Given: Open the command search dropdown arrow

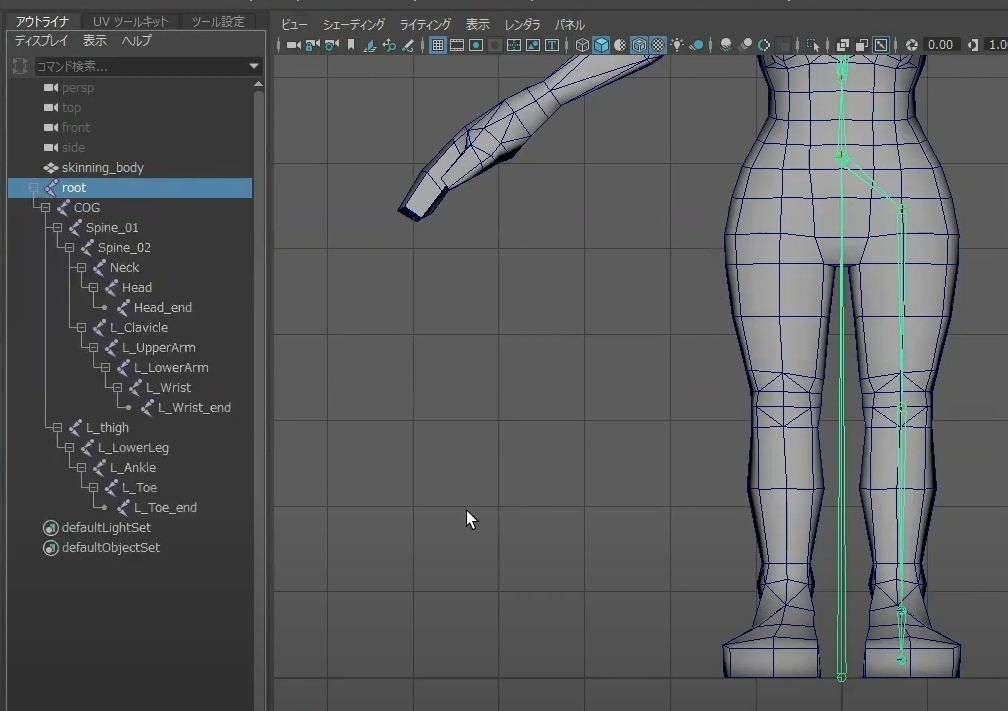Looking at the screenshot, I should pos(254,66).
